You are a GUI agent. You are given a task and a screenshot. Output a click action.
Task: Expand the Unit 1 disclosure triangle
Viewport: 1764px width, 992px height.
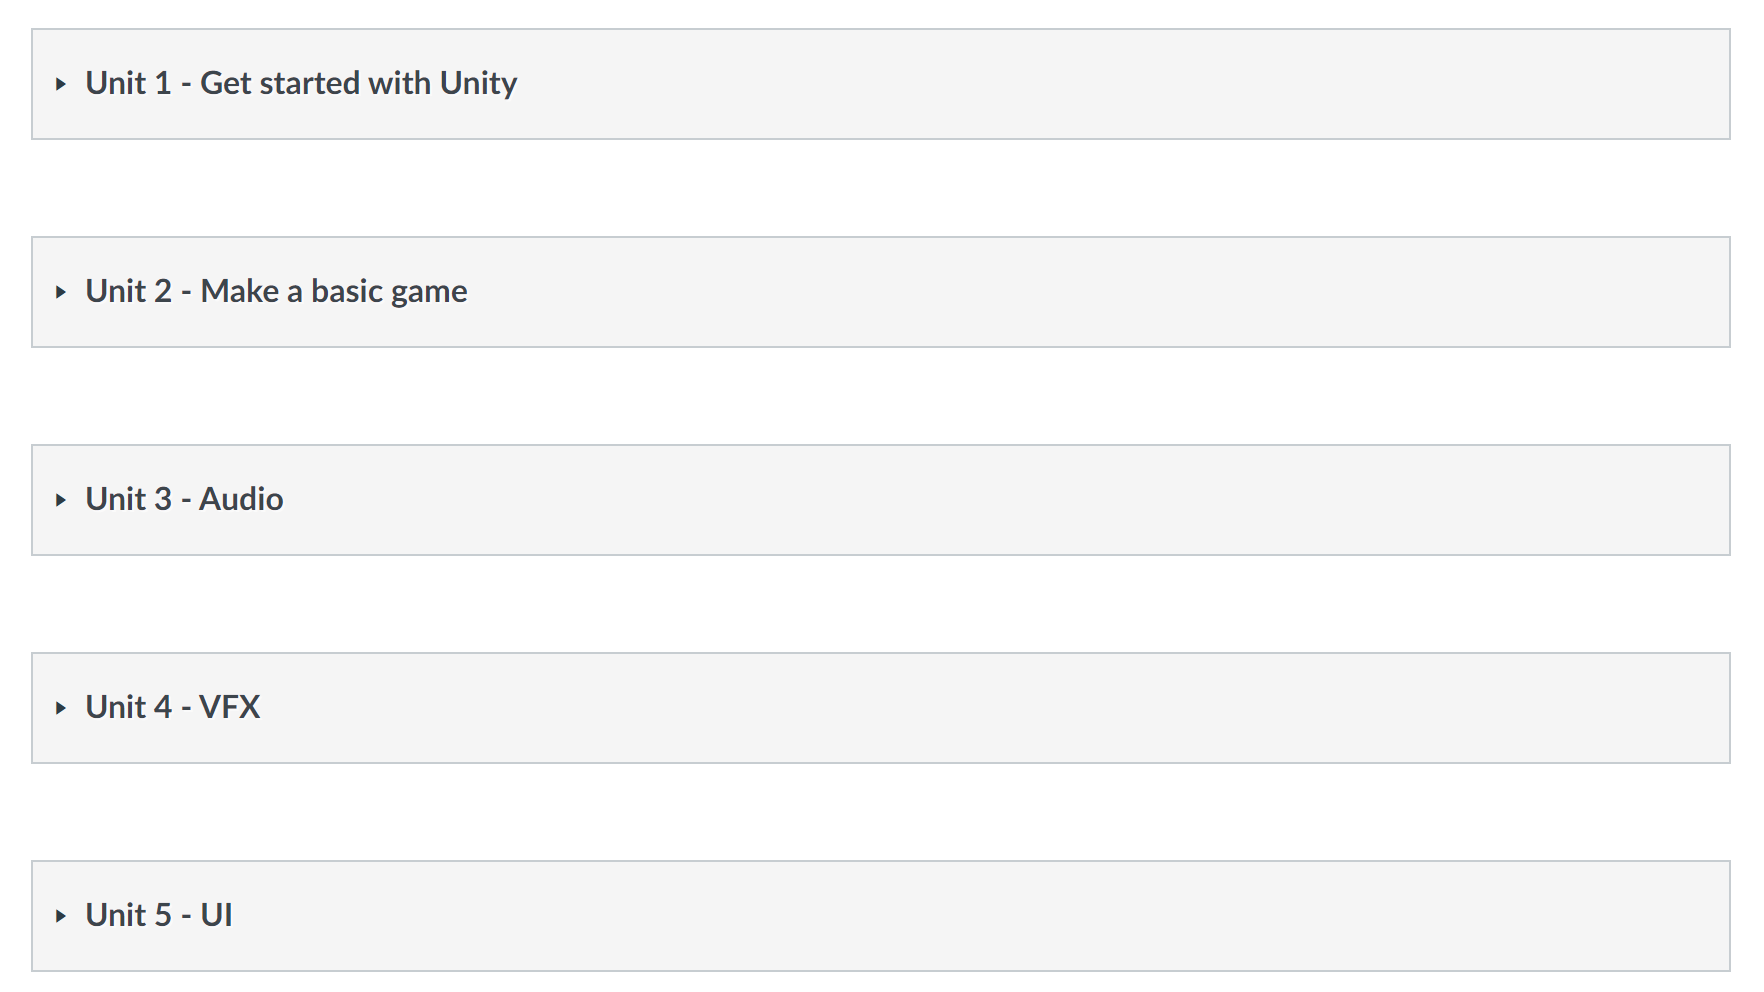coord(61,84)
